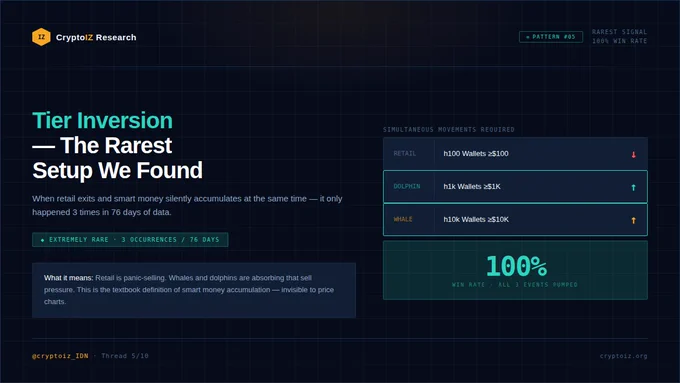
Task: Click the EXTREMELY RARE 3 OCCURRENCES badge
Action: [x=130, y=239]
